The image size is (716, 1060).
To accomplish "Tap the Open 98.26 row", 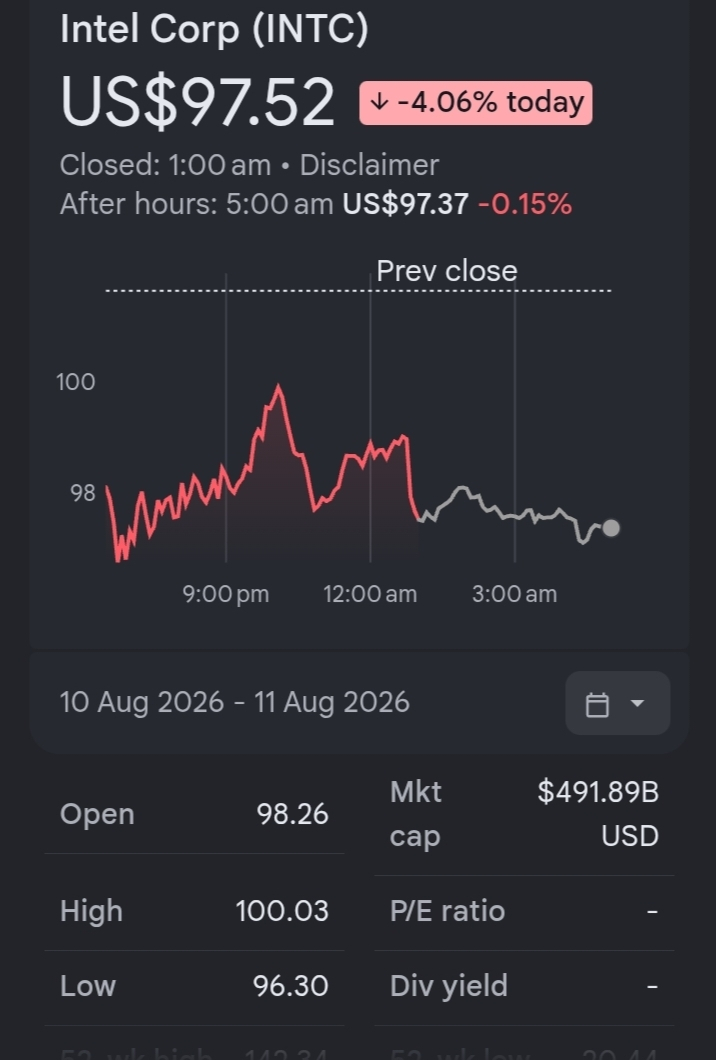I will (194, 814).
